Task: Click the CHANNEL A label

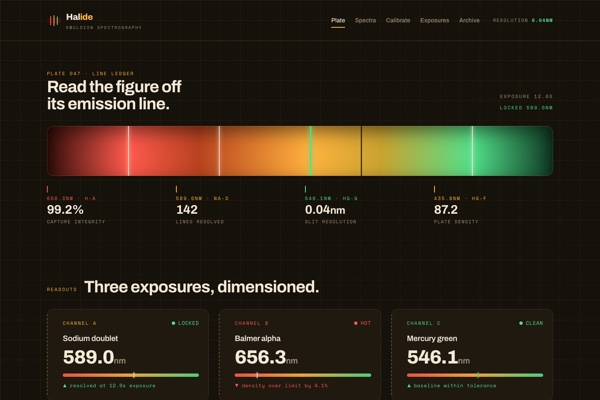Action: [x=80, y=323]
